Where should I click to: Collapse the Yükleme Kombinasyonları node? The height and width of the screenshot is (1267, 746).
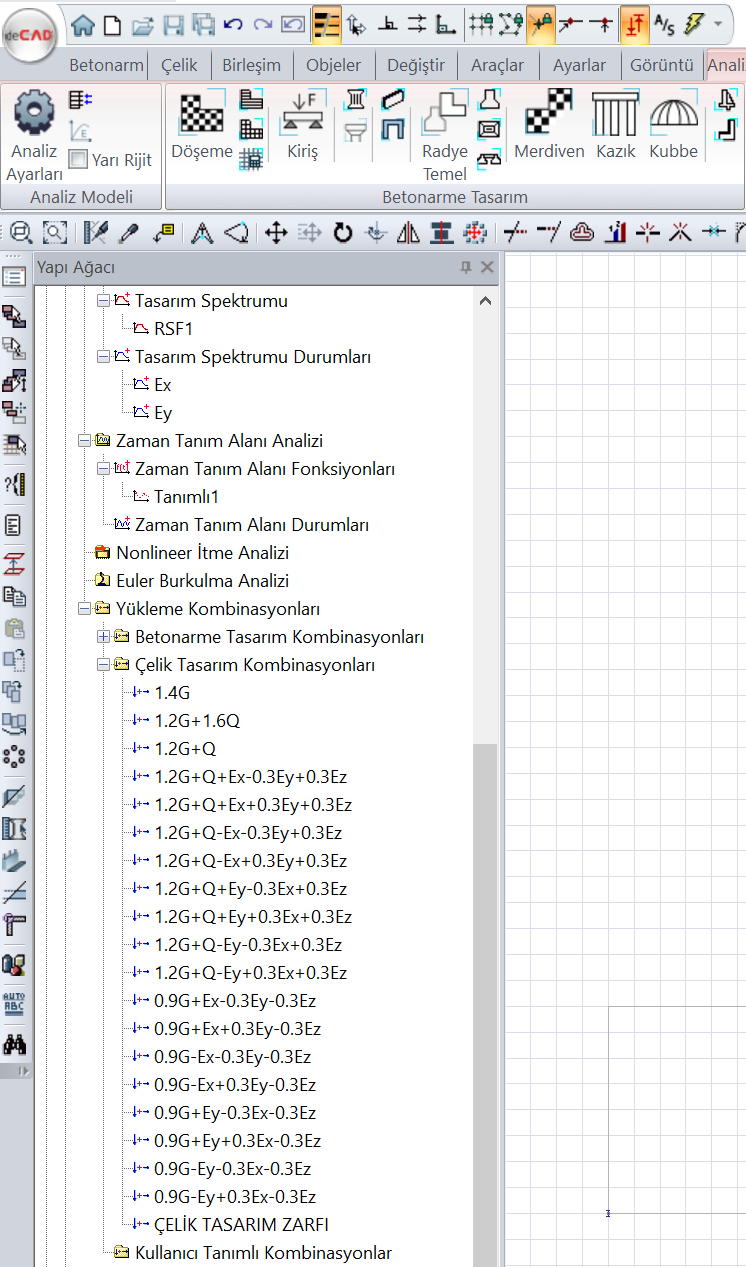(x=83, y=608)
